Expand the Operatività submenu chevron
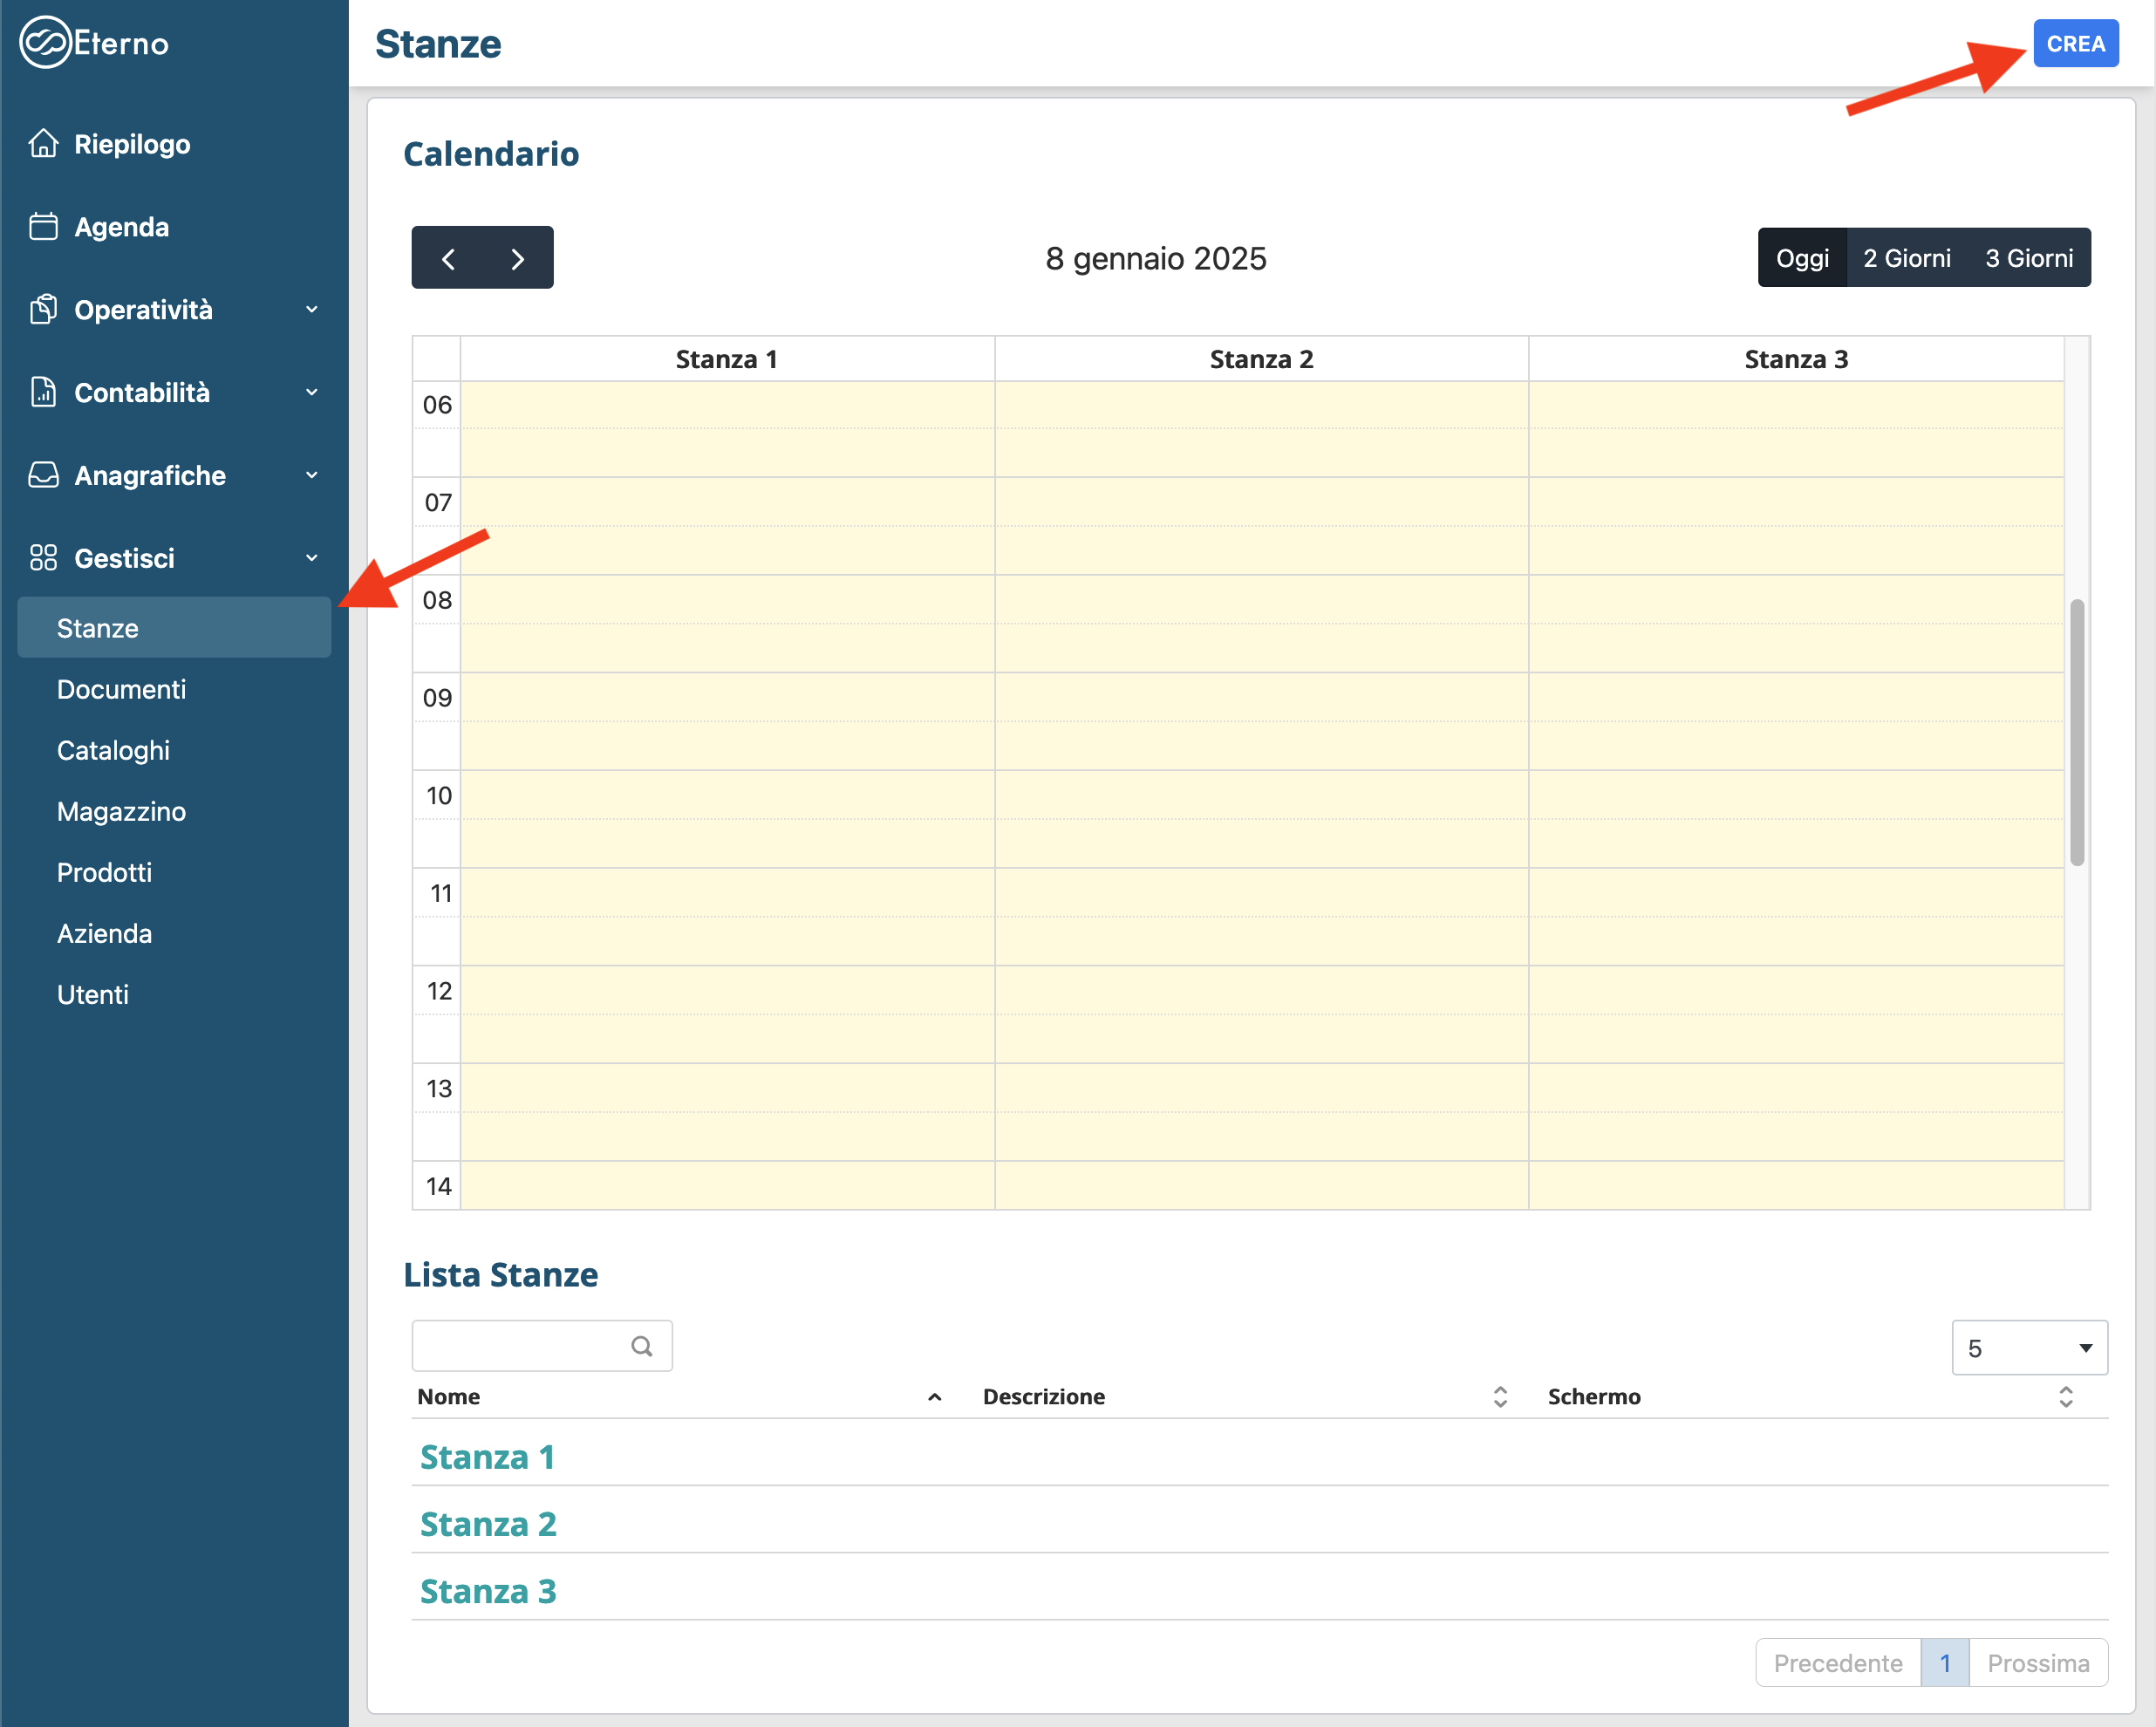 click(312, 310)
